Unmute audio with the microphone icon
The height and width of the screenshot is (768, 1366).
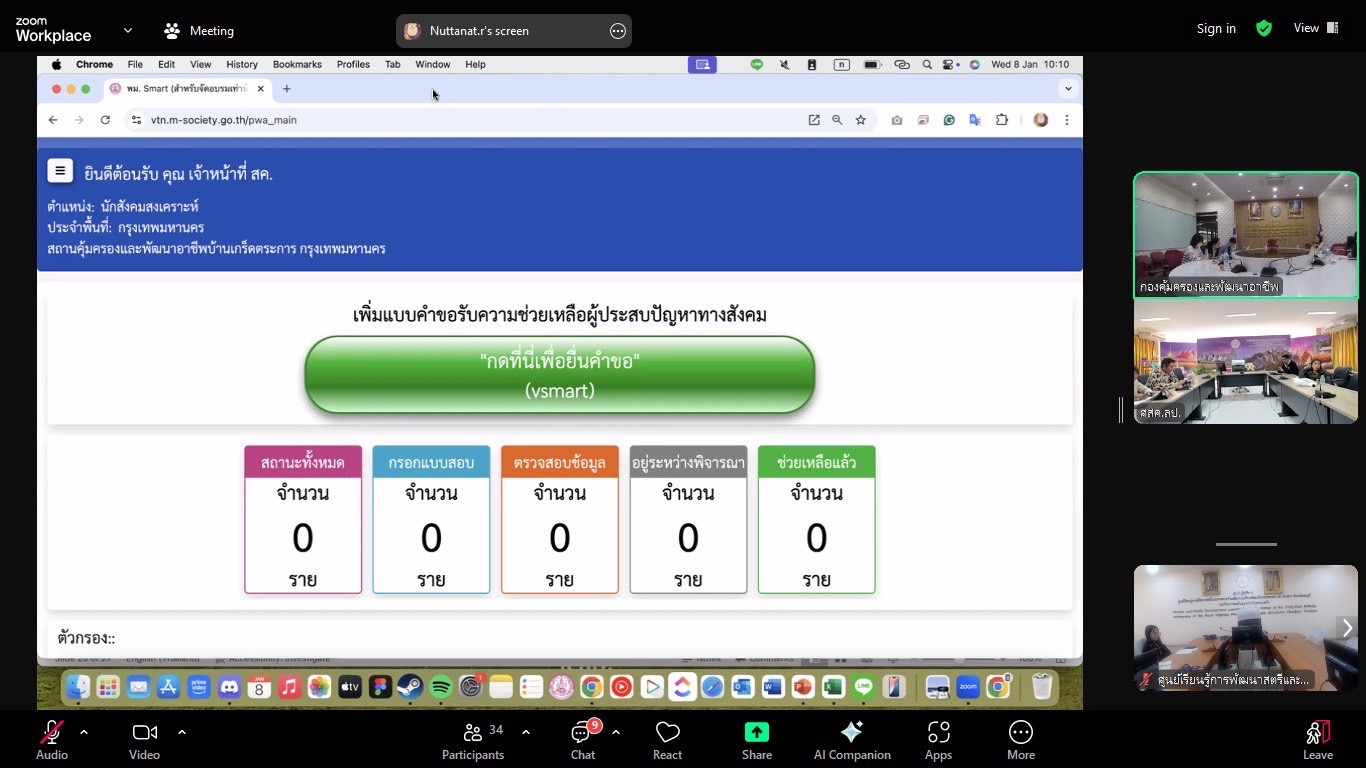click(x=52, y=741)
